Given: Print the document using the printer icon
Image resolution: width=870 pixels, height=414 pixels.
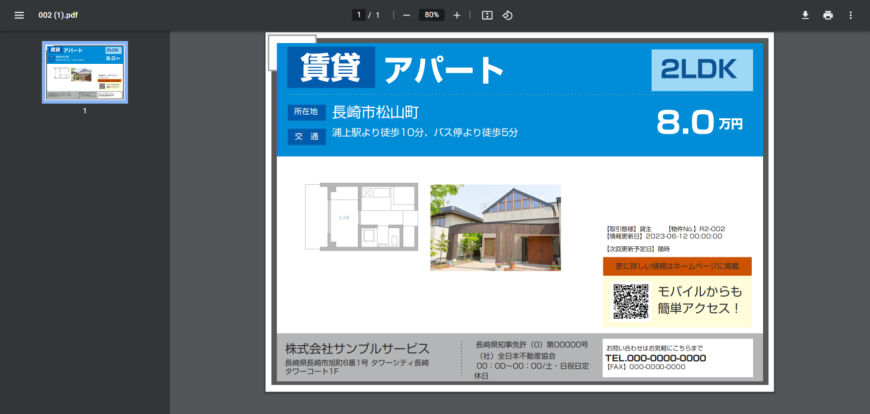Looking at the screenshot, I should coord(828,15).
